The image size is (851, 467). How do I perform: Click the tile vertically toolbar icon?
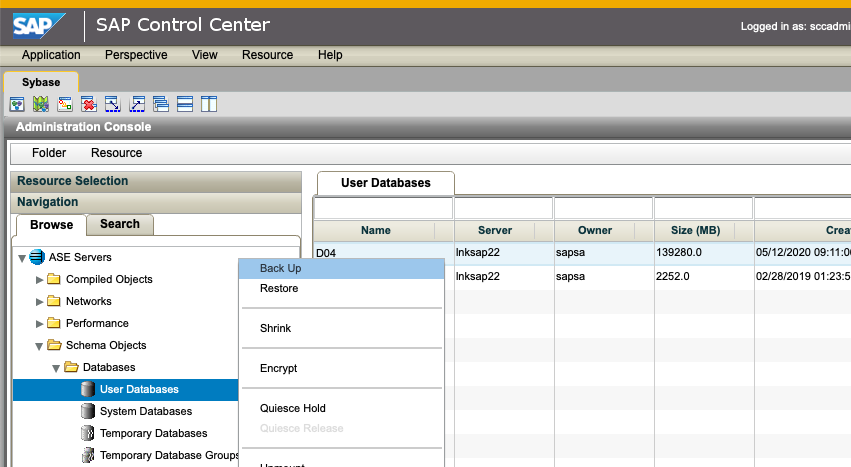pos(209,104)
